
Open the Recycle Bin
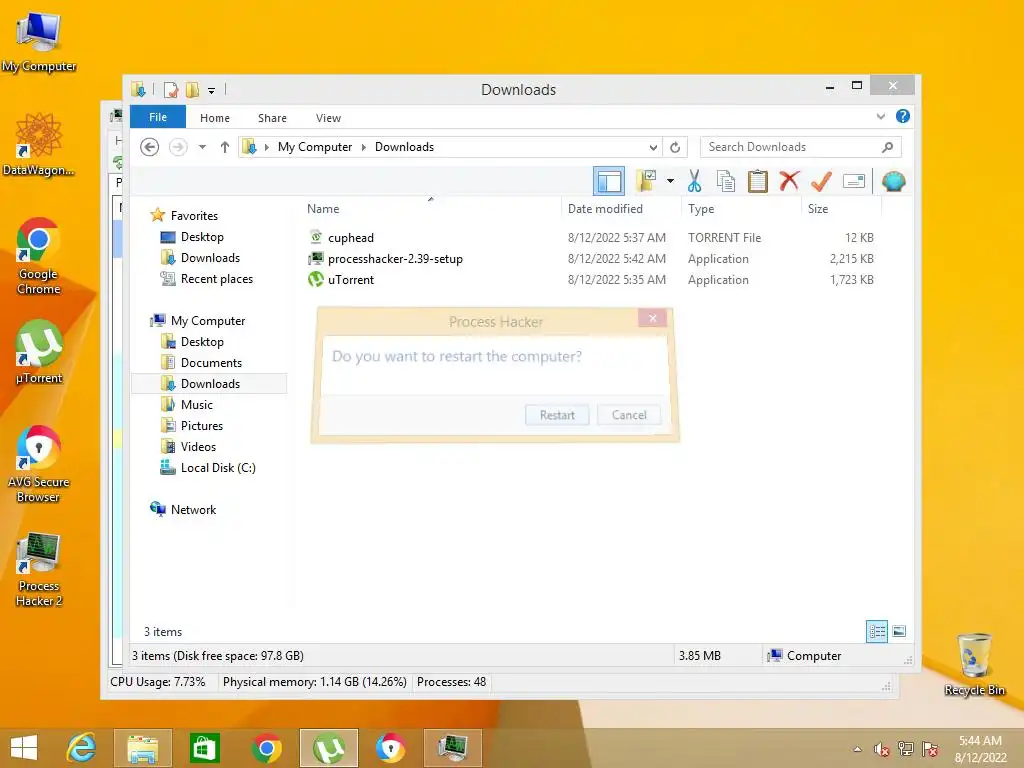pos(974,664)
